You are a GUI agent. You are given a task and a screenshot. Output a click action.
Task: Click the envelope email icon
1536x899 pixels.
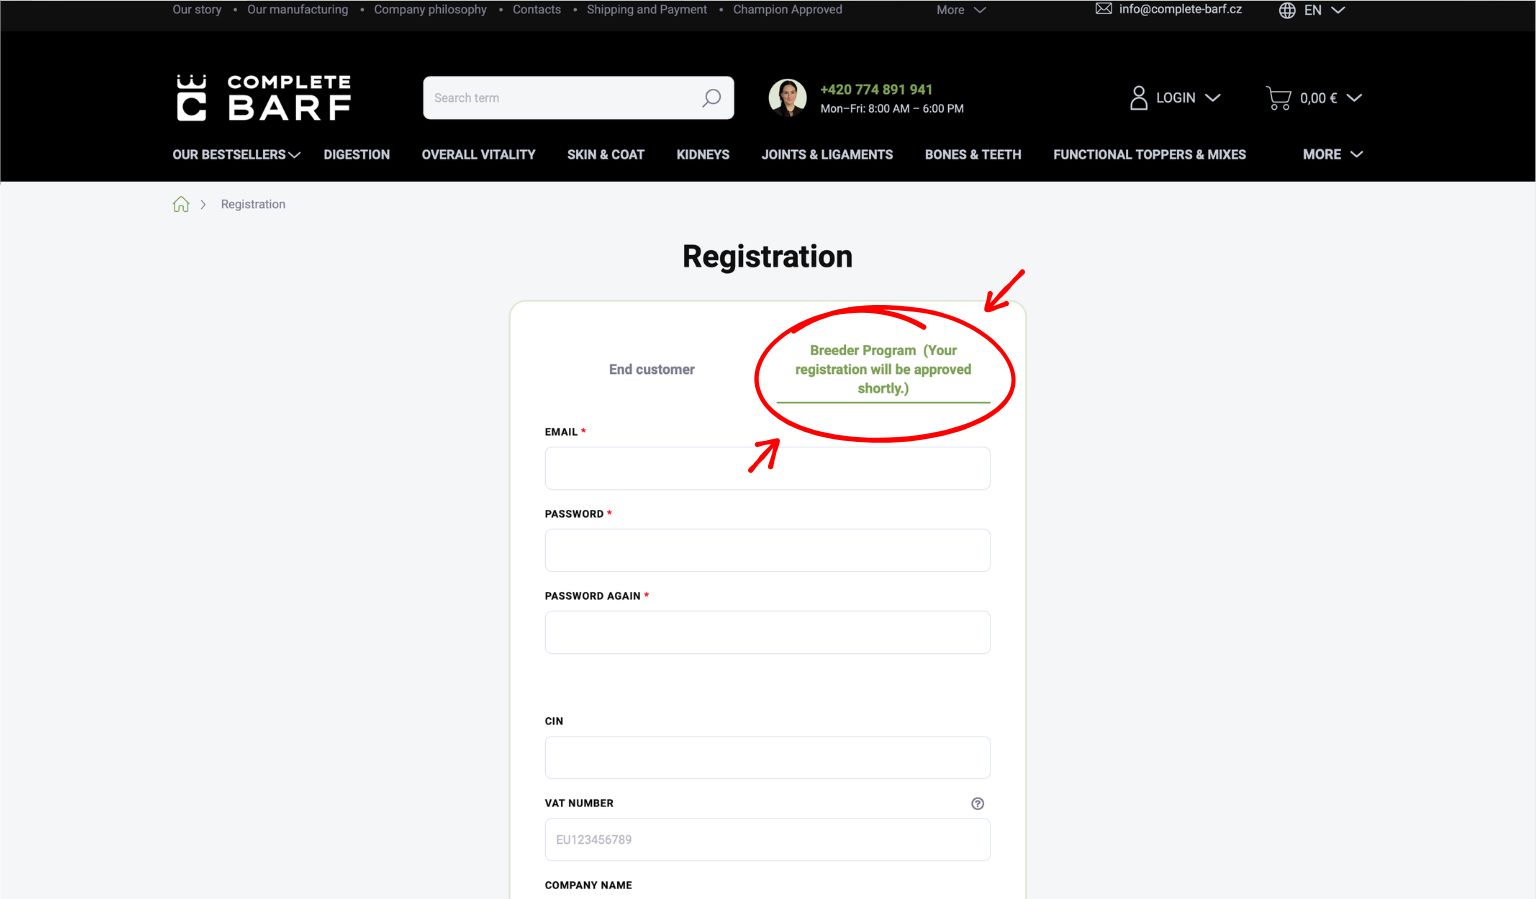[1103, 9]
